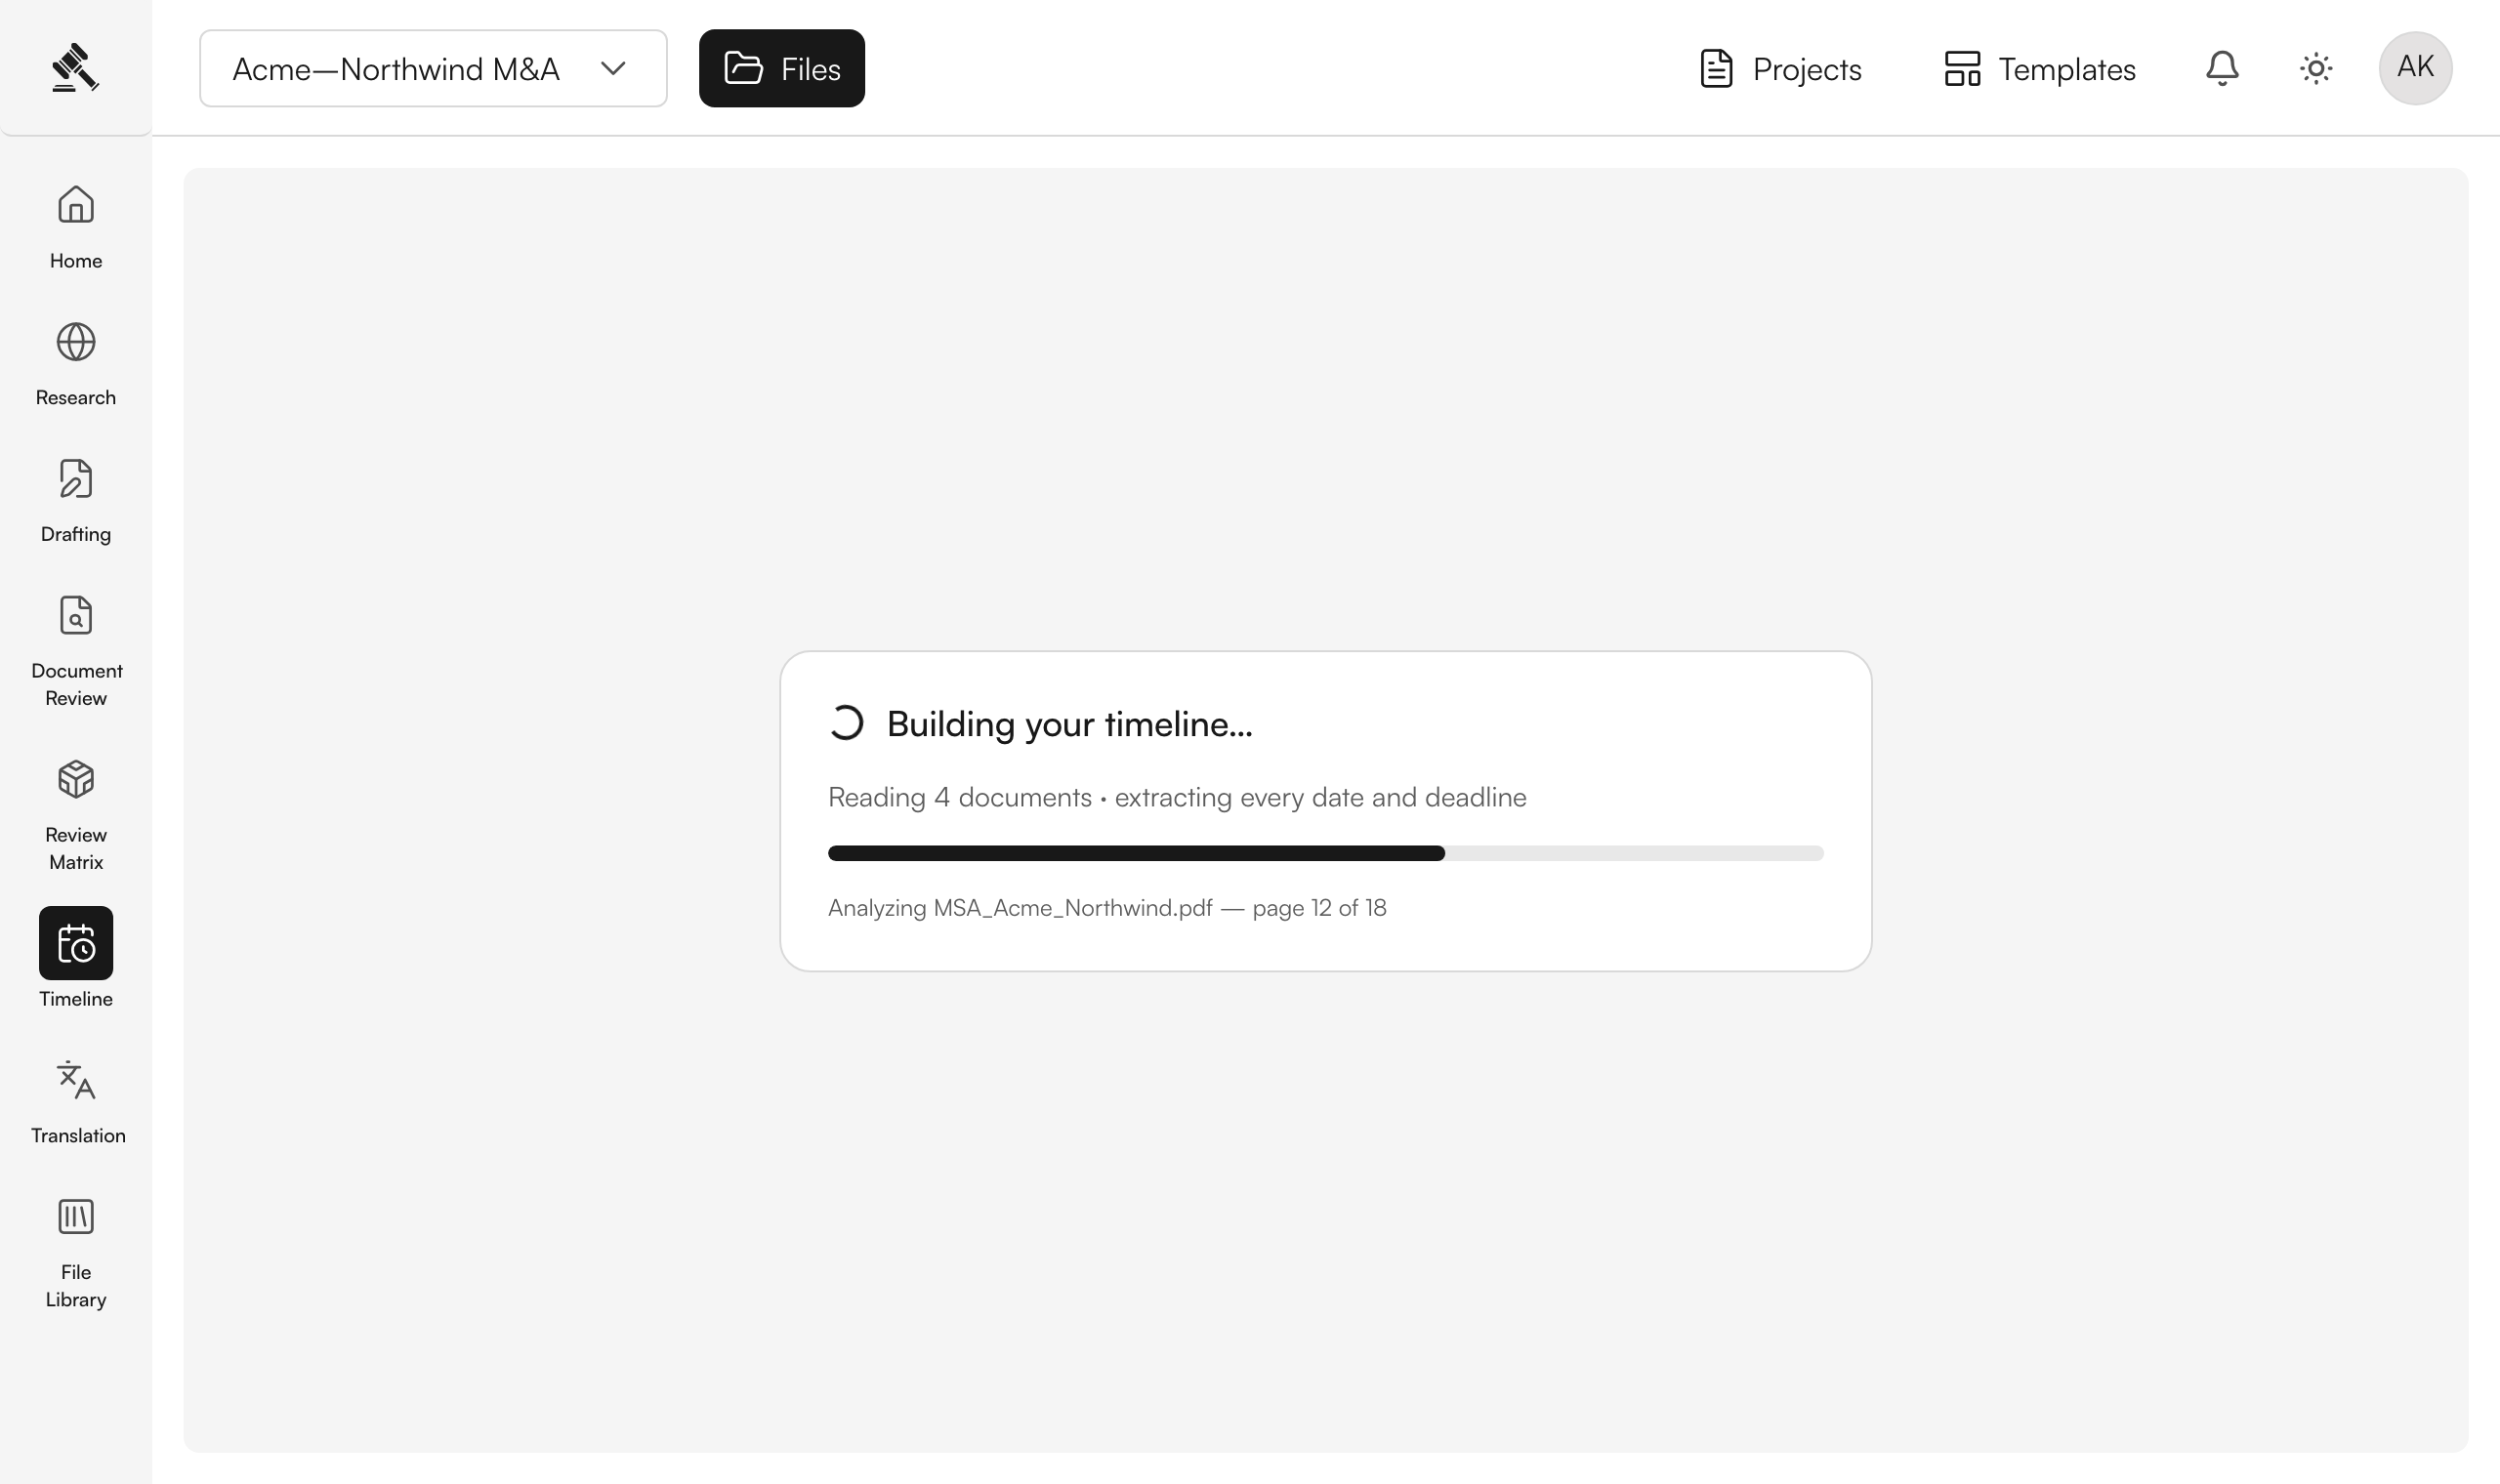The image size is (2500, 1484).
Task: Go to Templates in the top menu
Action: tap(2040, 68)
